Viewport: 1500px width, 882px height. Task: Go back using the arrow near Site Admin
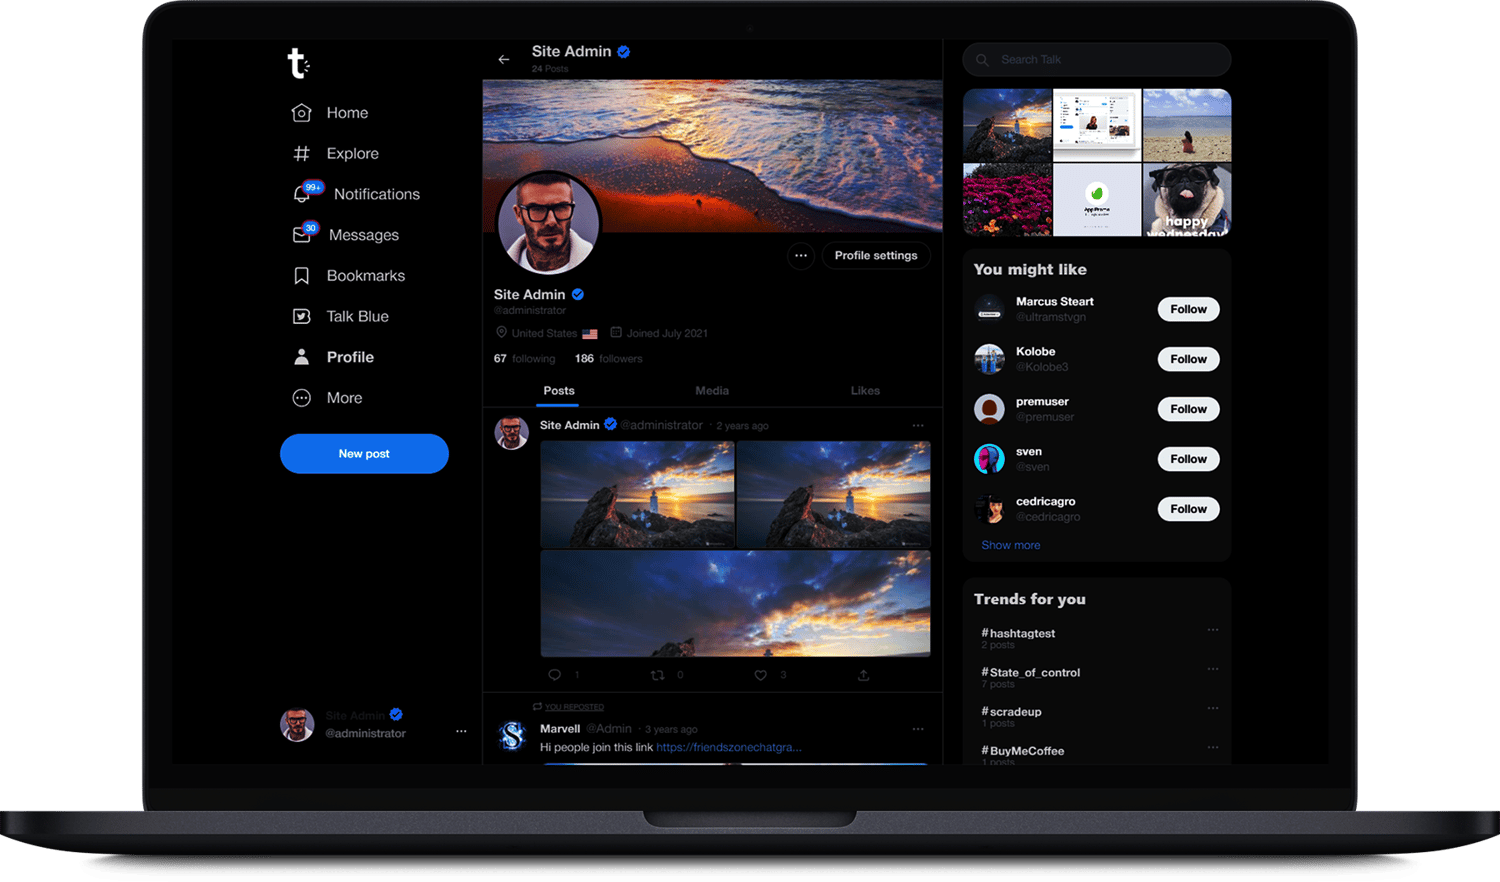[504, 59]
